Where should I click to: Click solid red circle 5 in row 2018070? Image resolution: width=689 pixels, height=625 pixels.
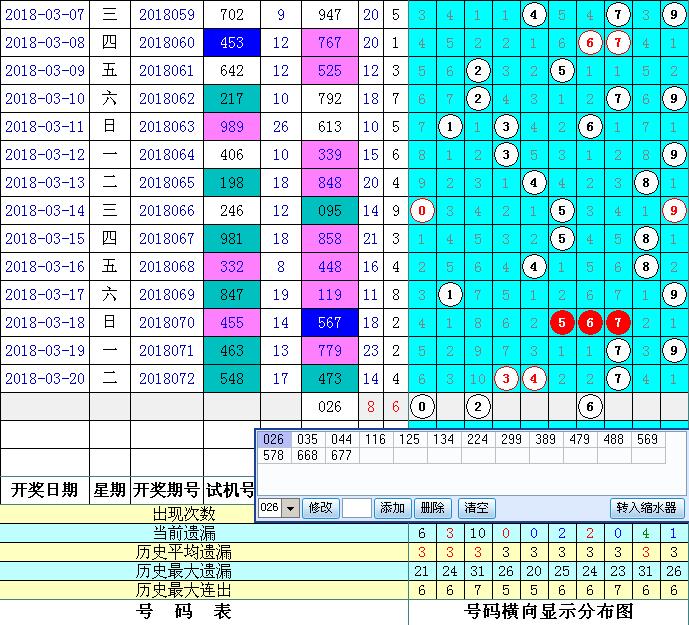pos(563,323)
